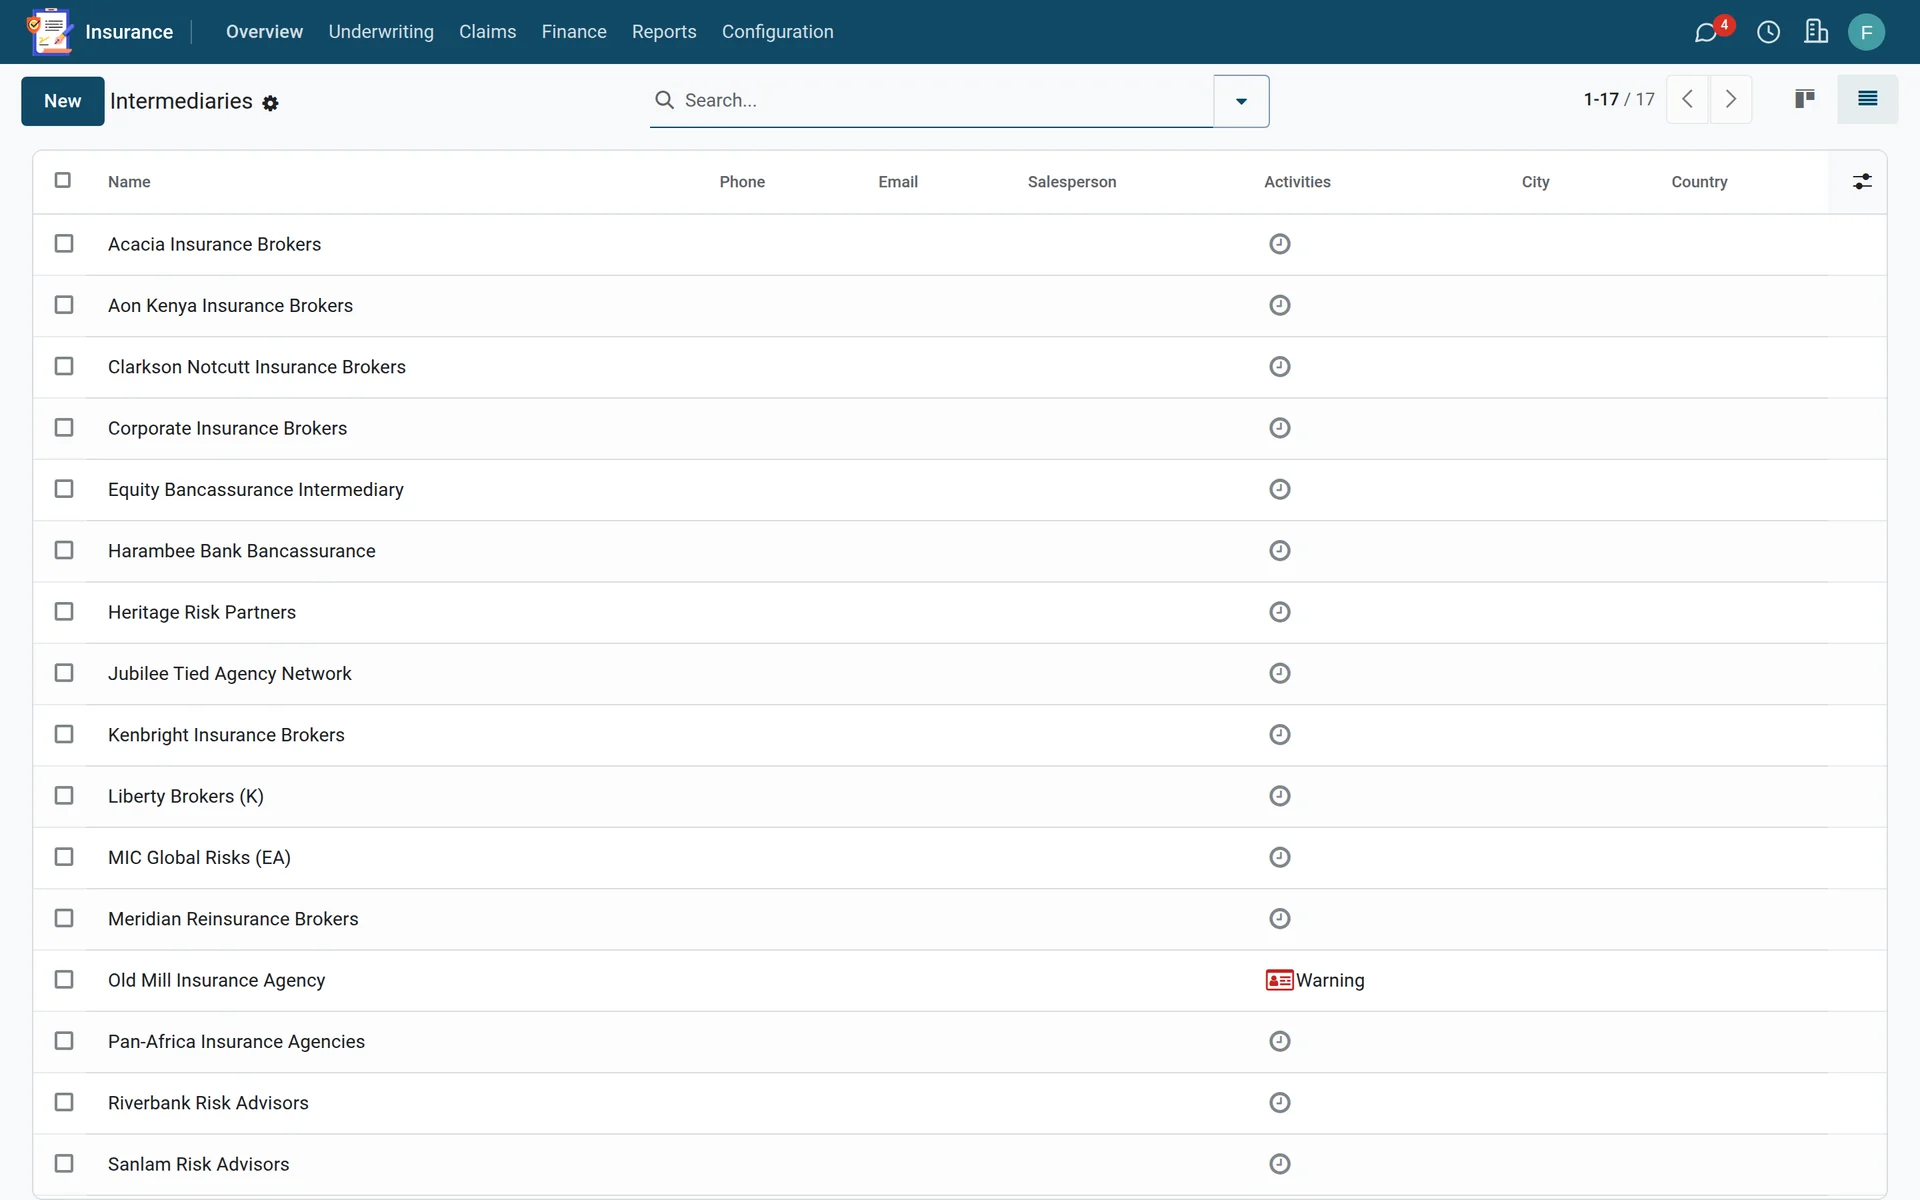The height and width of the screenshot is (1200, 1920).
Task: Tick the Liberty Brokers (K) checkbox
Action: 64,796
